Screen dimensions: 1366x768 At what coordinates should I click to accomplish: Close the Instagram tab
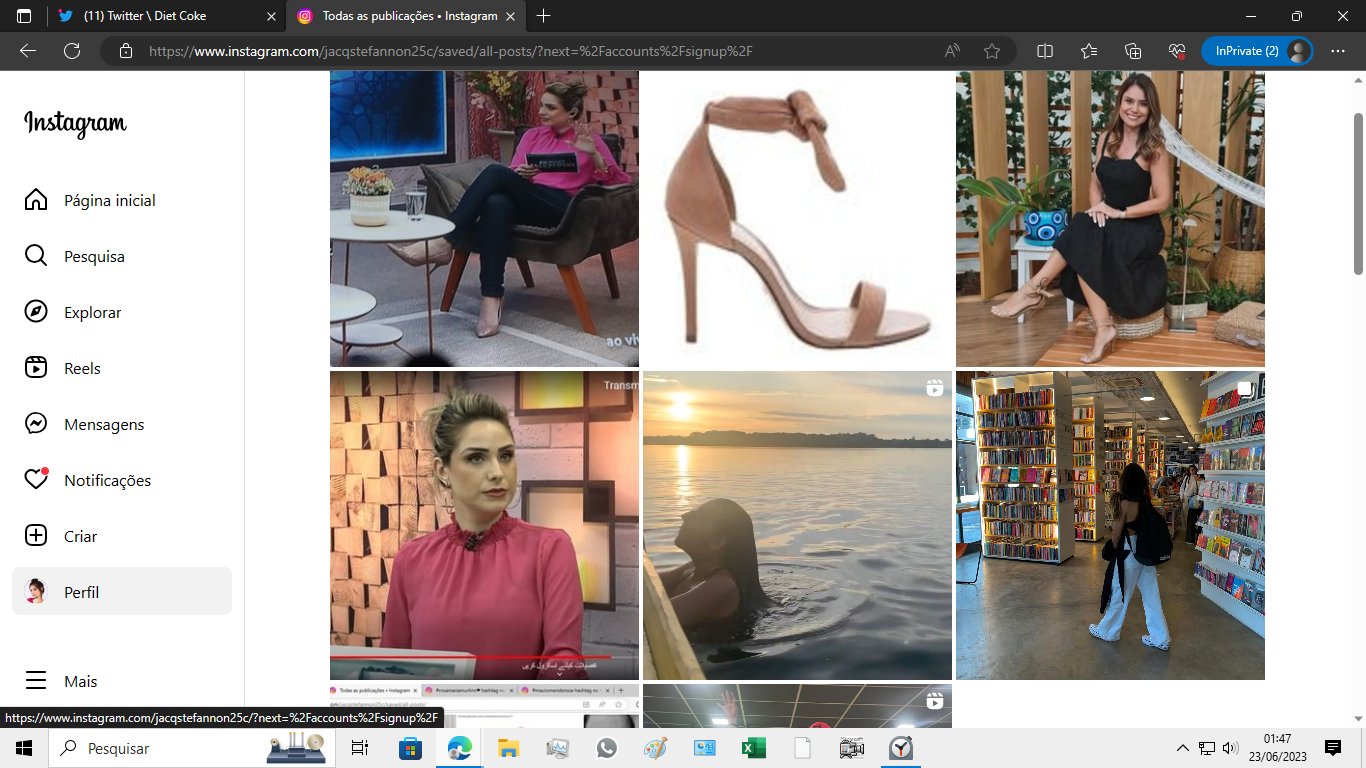point(510,16)
